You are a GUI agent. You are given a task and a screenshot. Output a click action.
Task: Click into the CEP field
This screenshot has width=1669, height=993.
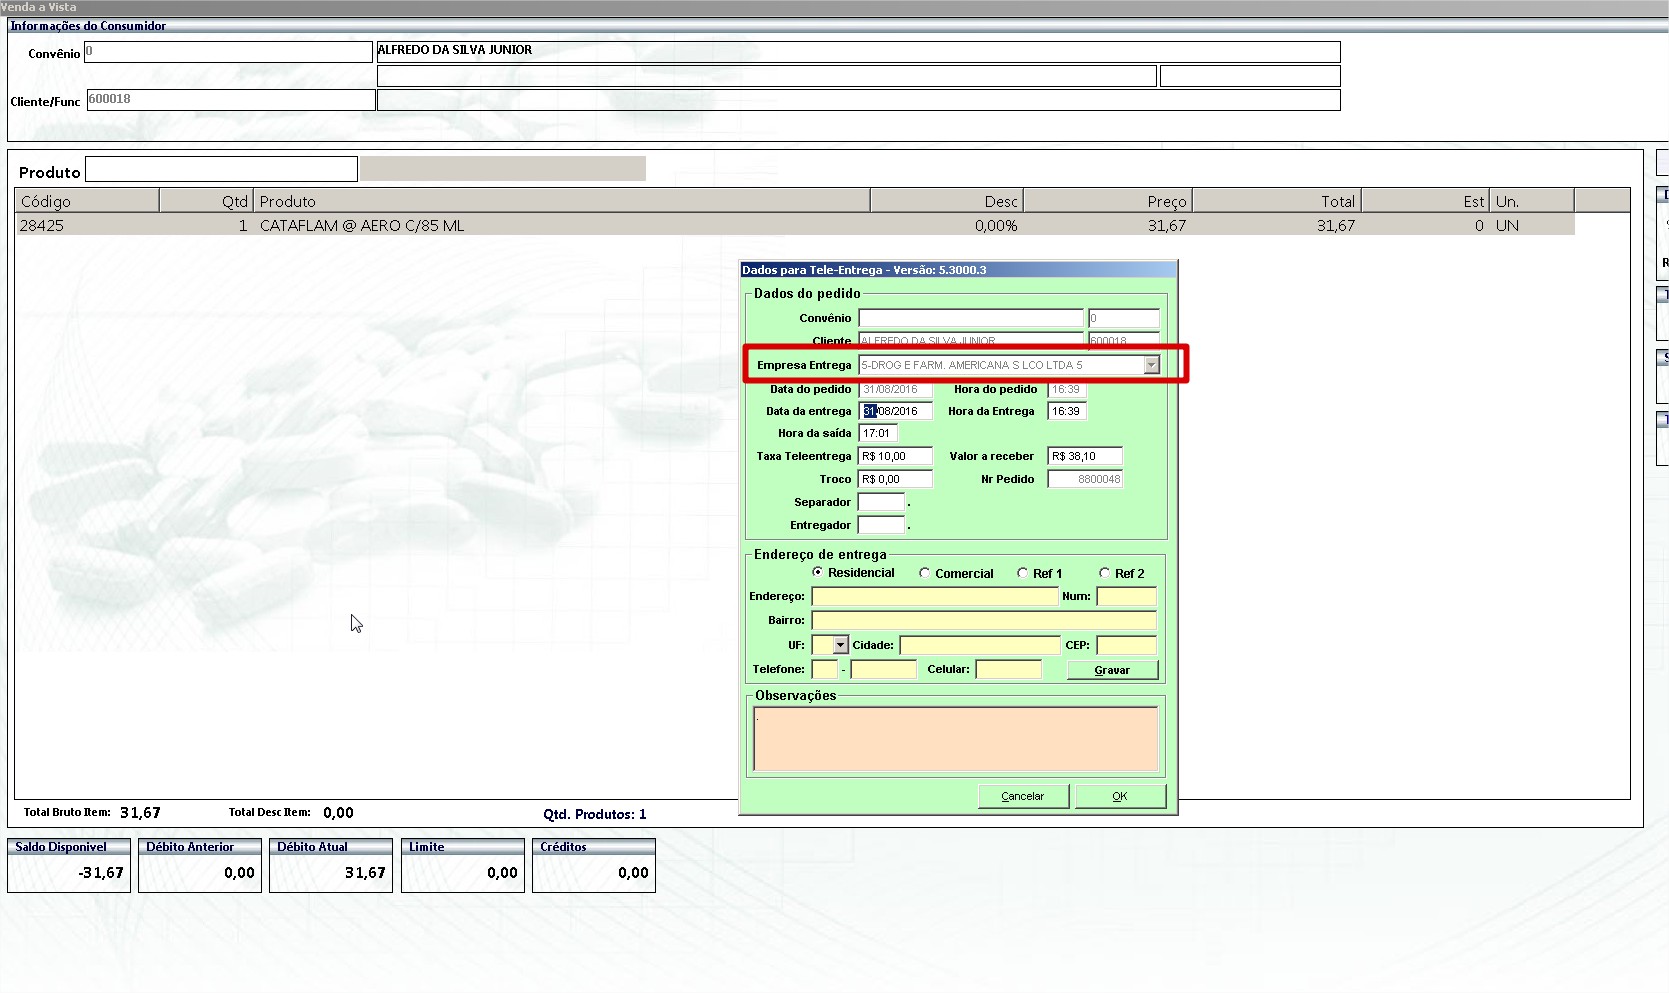pyautogui.click(x=1126, y=645)
